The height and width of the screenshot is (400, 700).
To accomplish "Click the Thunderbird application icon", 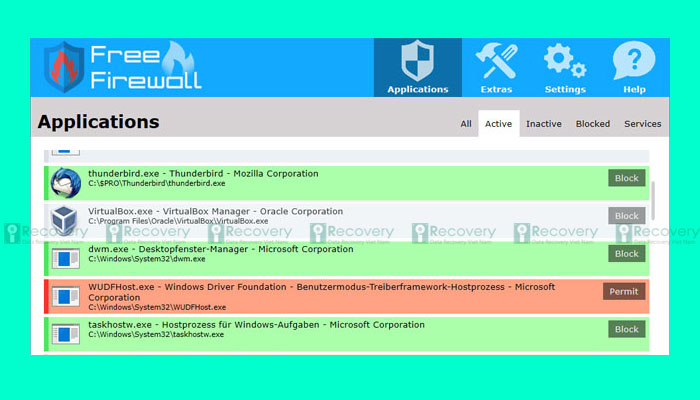I will 66,183.
